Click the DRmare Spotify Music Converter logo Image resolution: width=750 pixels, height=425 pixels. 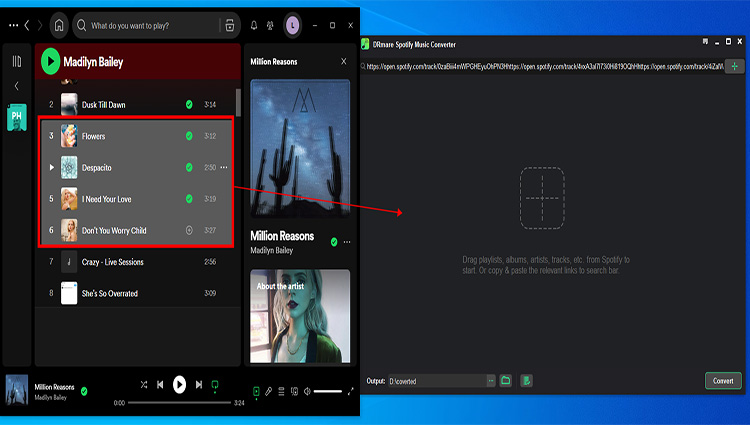(x=365, y=44)
